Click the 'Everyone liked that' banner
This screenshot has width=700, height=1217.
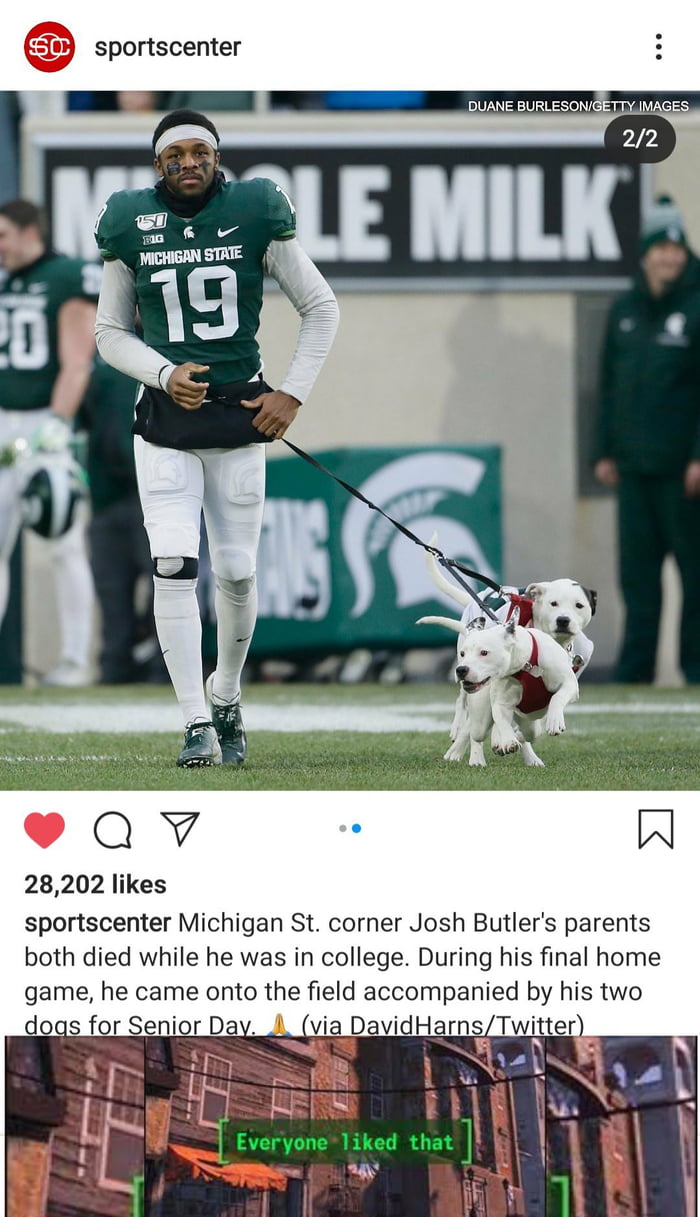click(x=344, y=1142)
